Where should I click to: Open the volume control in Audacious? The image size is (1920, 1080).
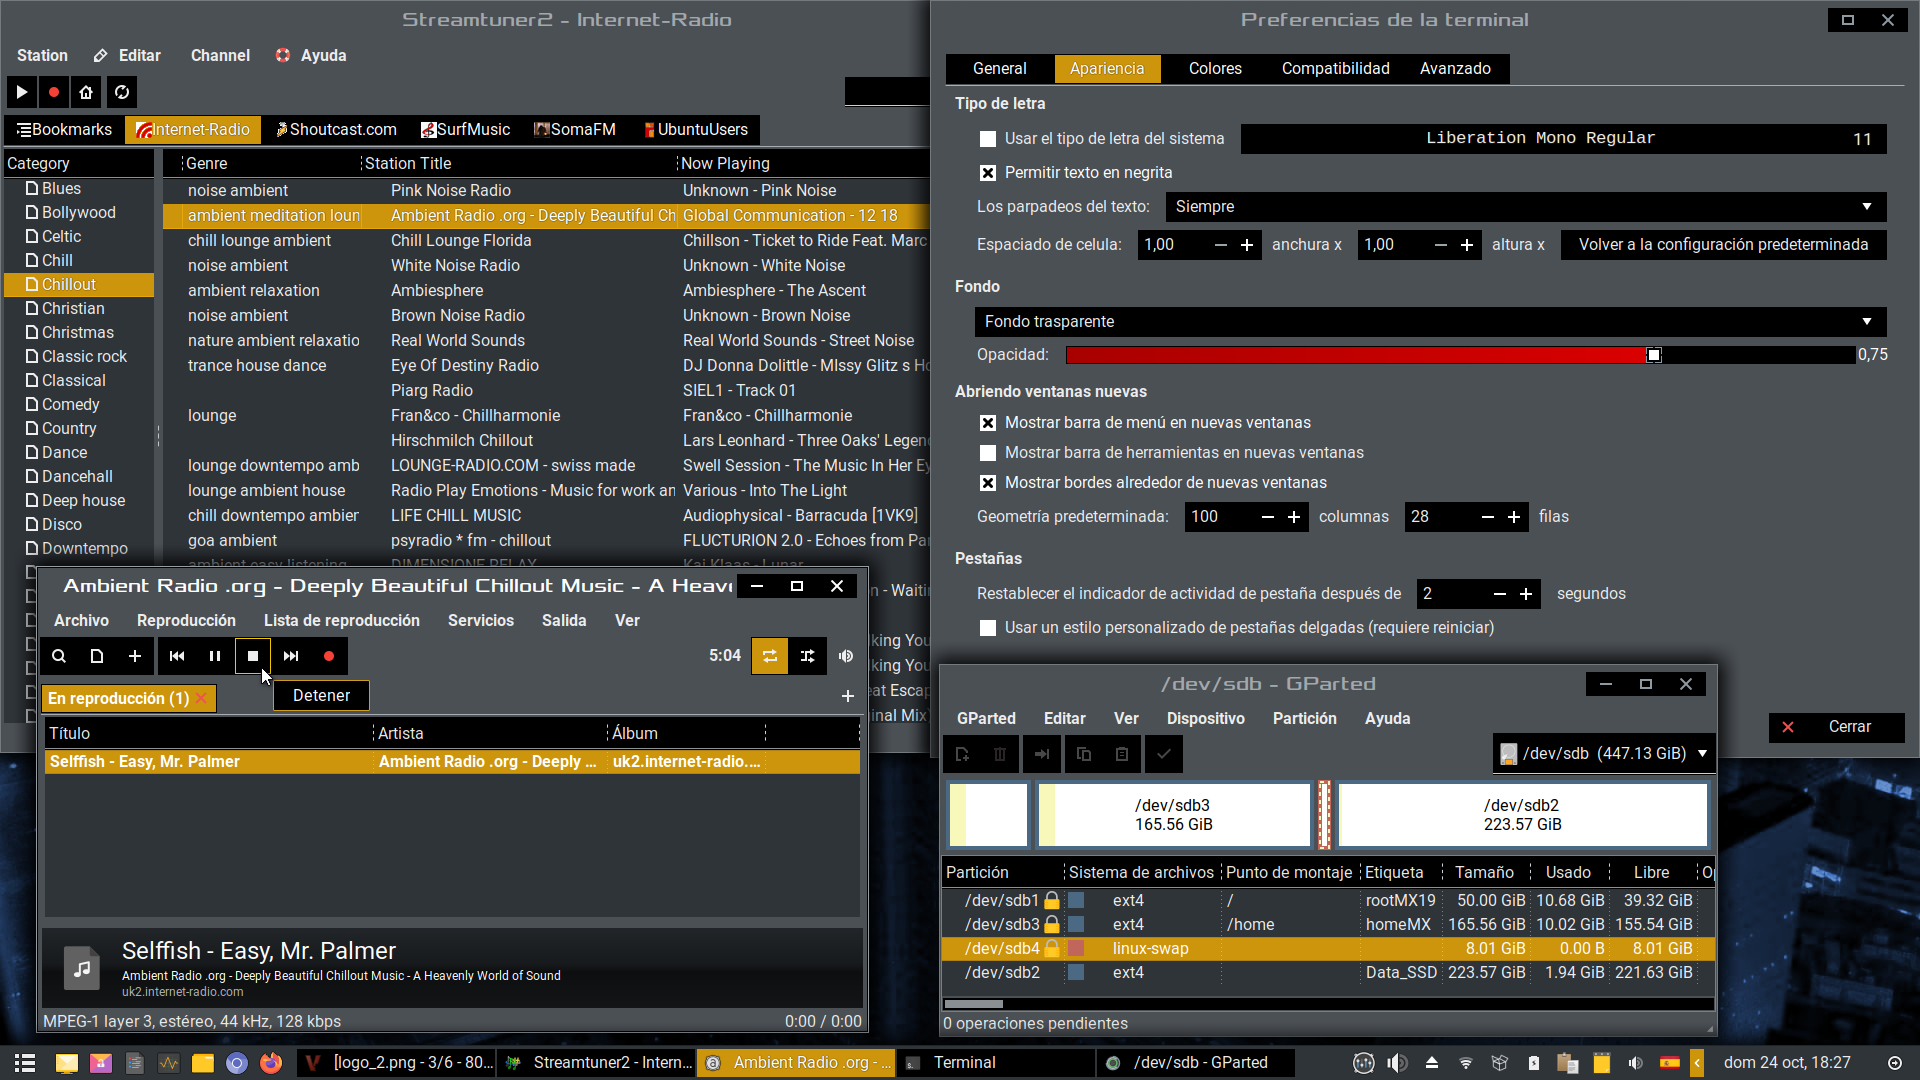(846, 656)
